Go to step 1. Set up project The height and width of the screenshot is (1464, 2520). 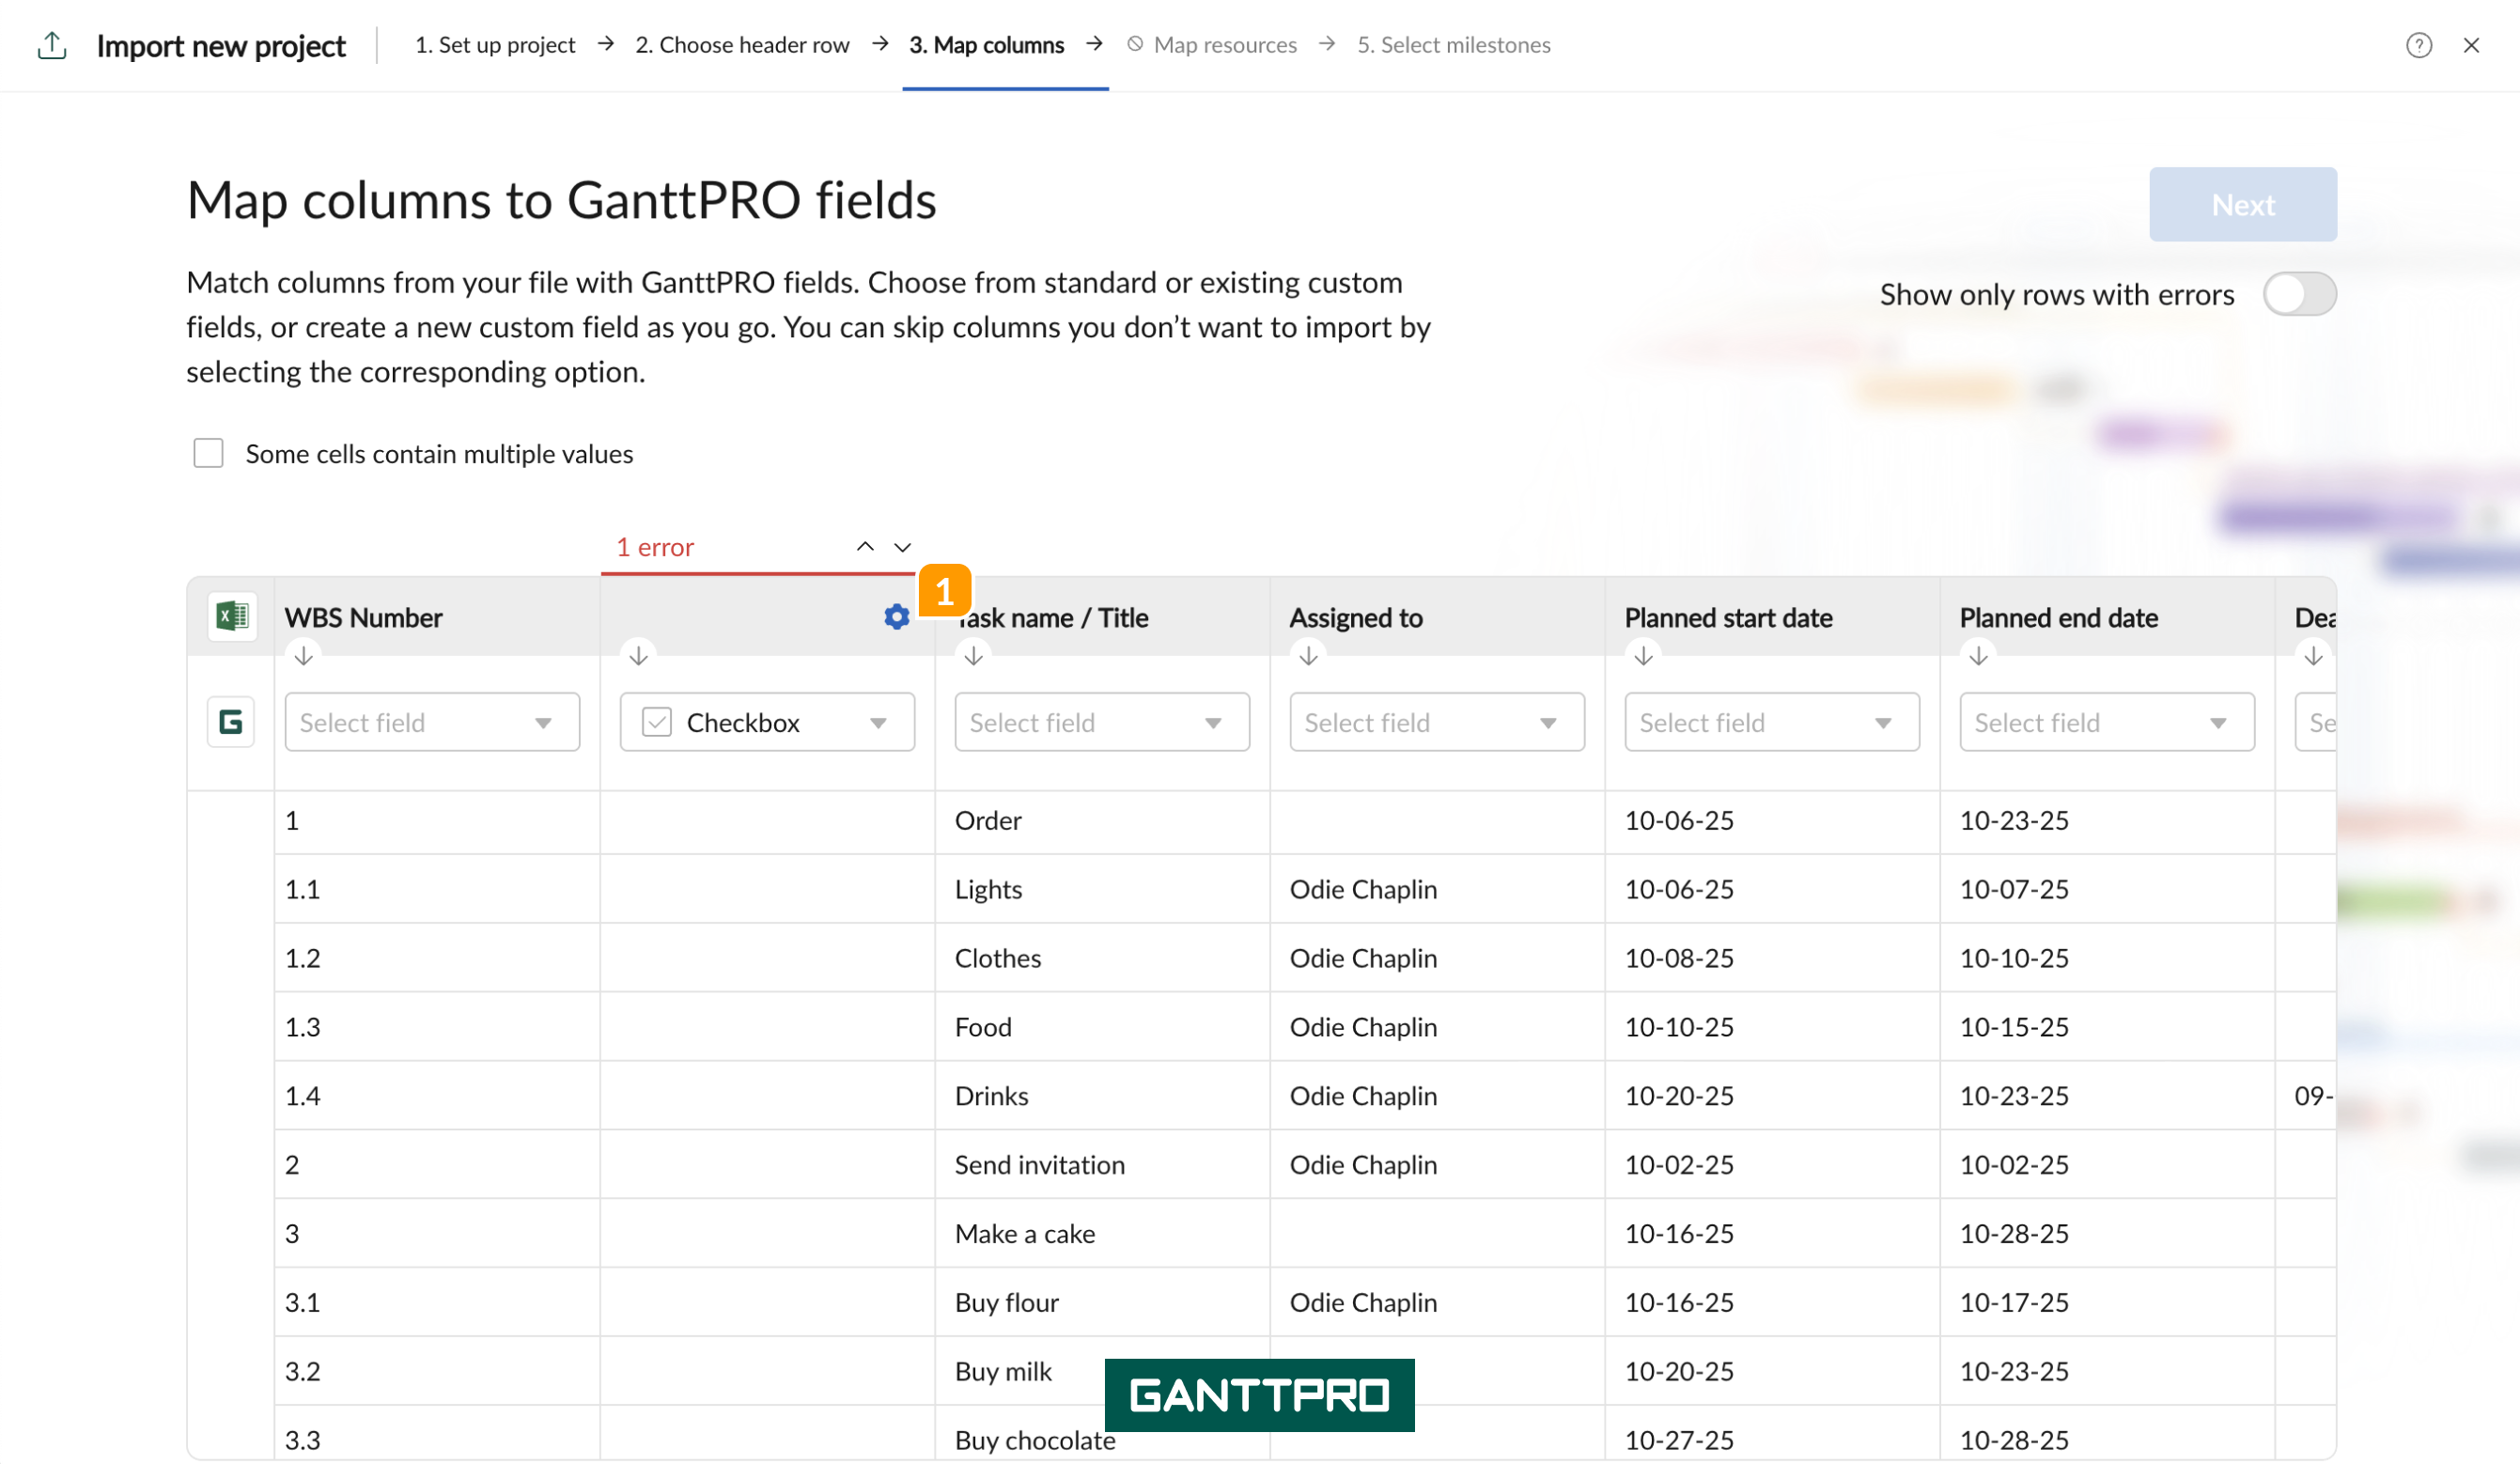click(x=495, y=45)
